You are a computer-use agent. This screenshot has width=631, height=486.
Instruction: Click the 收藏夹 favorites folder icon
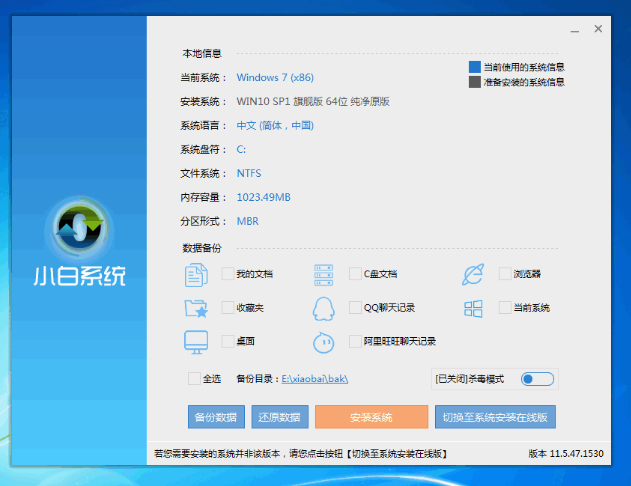(195, 307)
